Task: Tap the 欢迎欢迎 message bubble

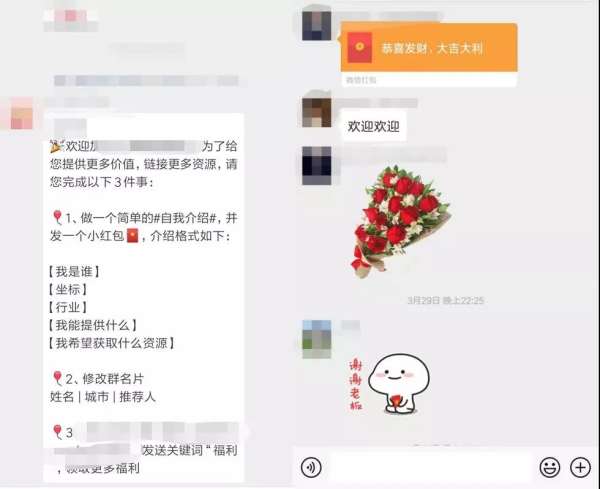Action: [373, 126]
